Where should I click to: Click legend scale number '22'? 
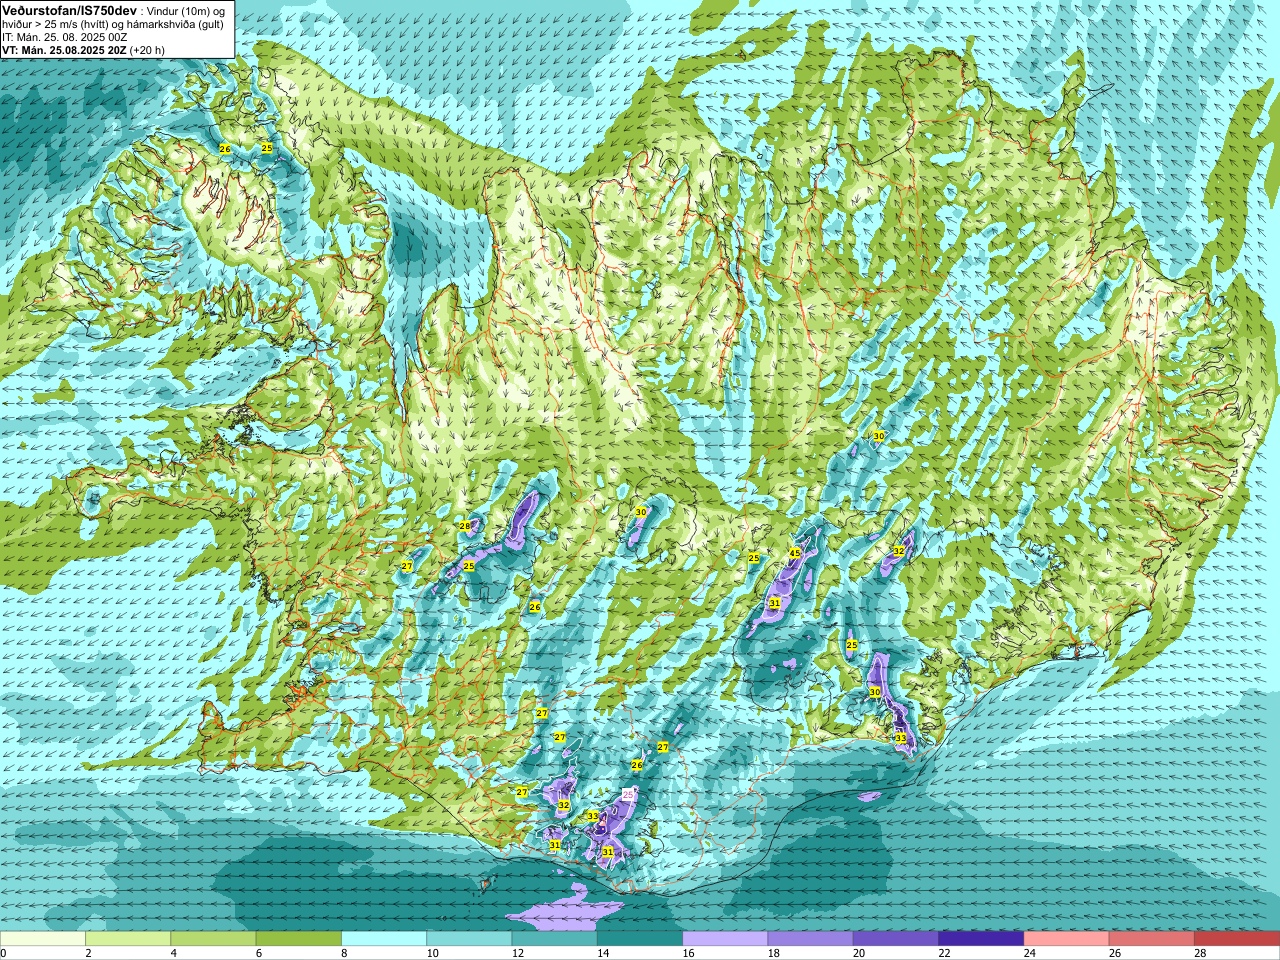945,953
